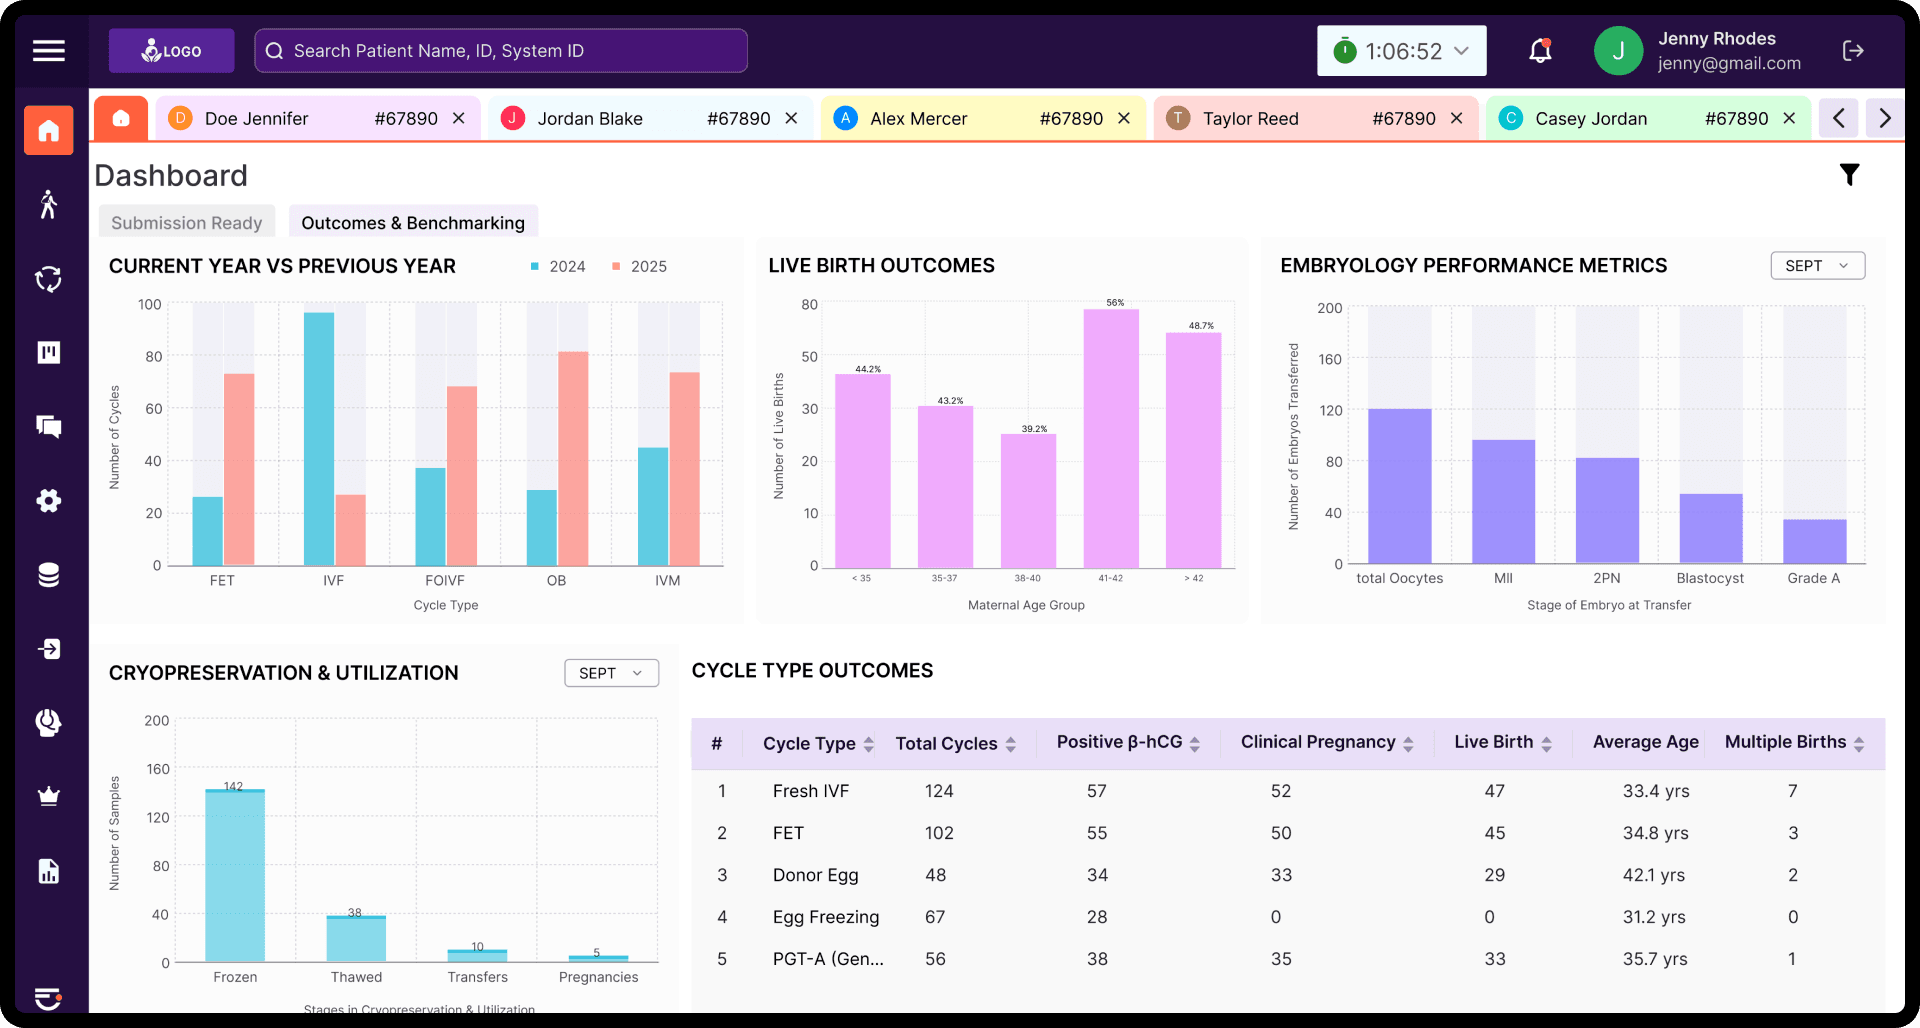Open the SEPT dropdown in Cryopreservation & Utilization

(x=611, y=672)
